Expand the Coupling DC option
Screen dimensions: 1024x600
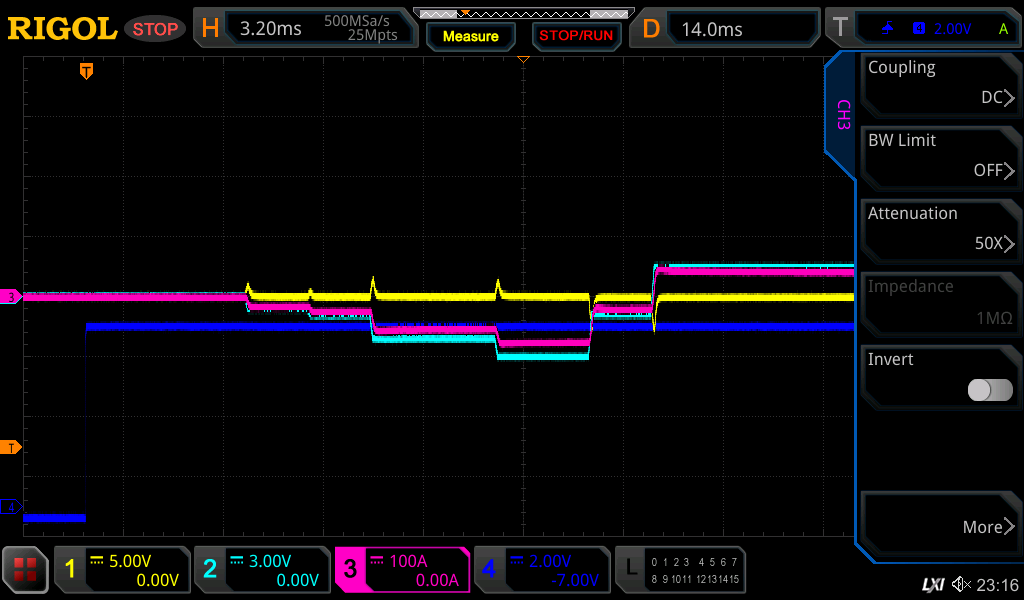click(940, 84)
